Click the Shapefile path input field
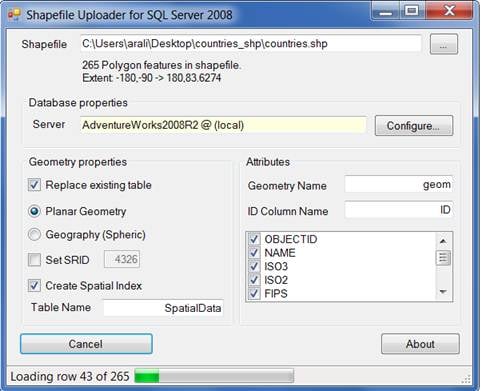 tap(250, 44)
